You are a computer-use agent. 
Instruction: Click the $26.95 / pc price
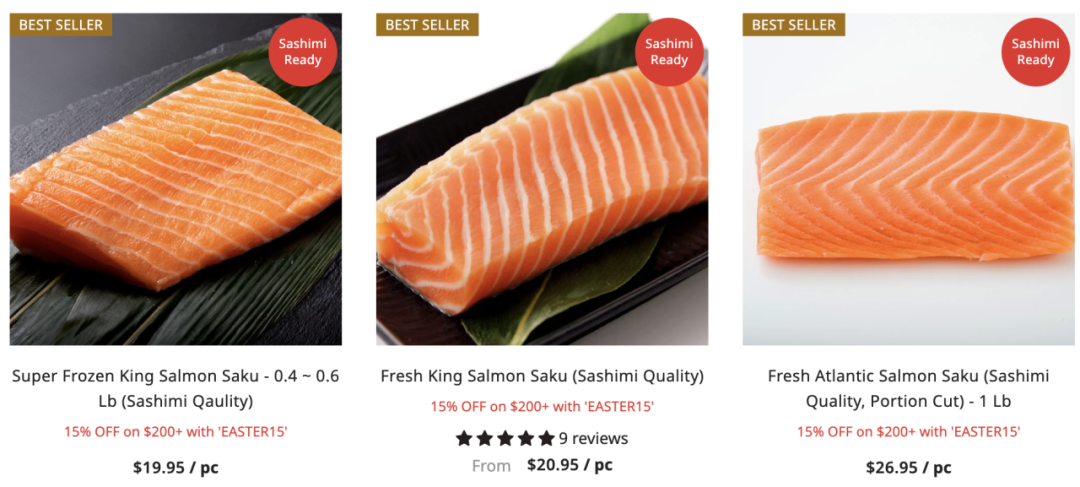click(908, 468)
